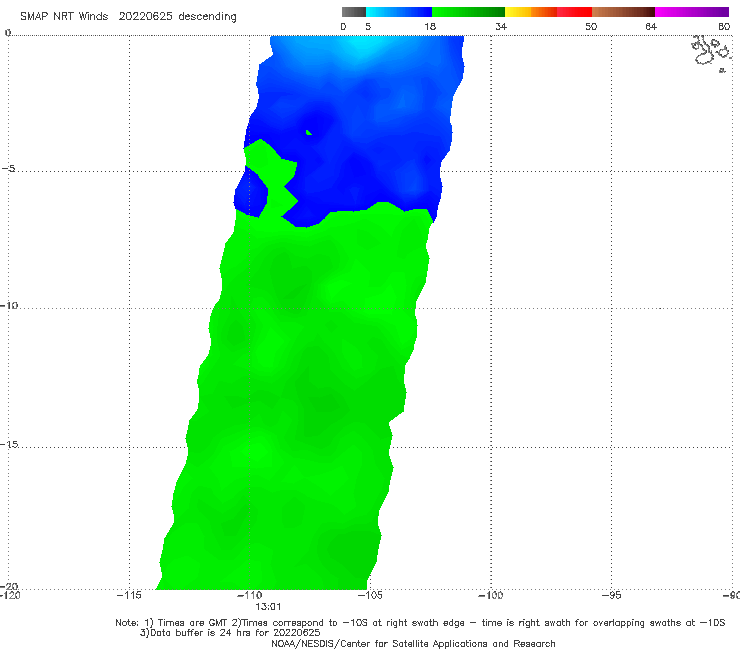
Task: Click the longitude label '-105'
Action: tap(370, 595)
